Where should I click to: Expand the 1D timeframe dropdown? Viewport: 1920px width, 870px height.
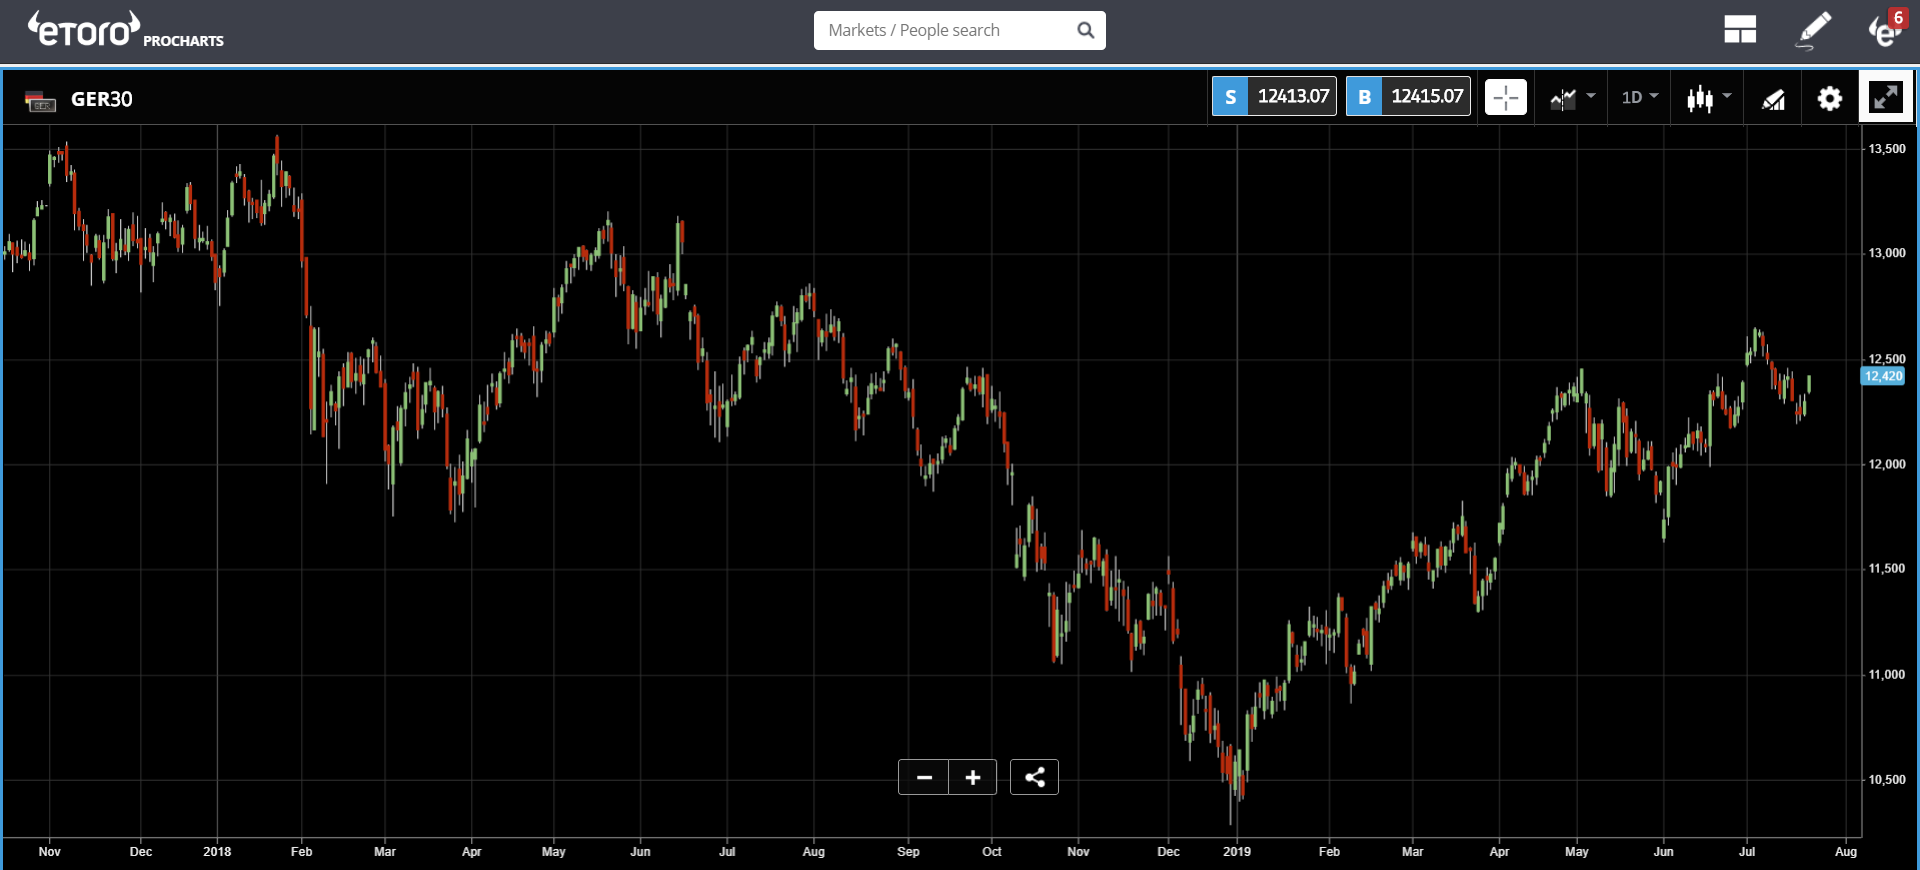point(1639,97)
